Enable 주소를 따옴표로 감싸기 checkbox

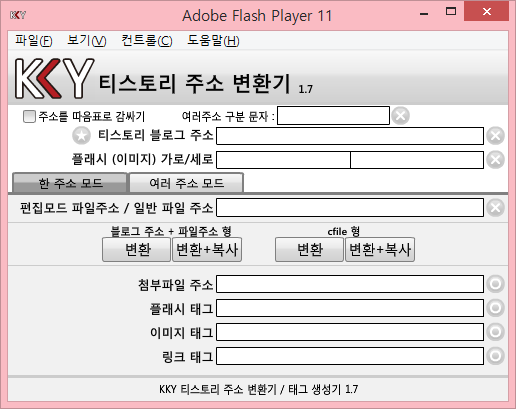tap(29, 116)
